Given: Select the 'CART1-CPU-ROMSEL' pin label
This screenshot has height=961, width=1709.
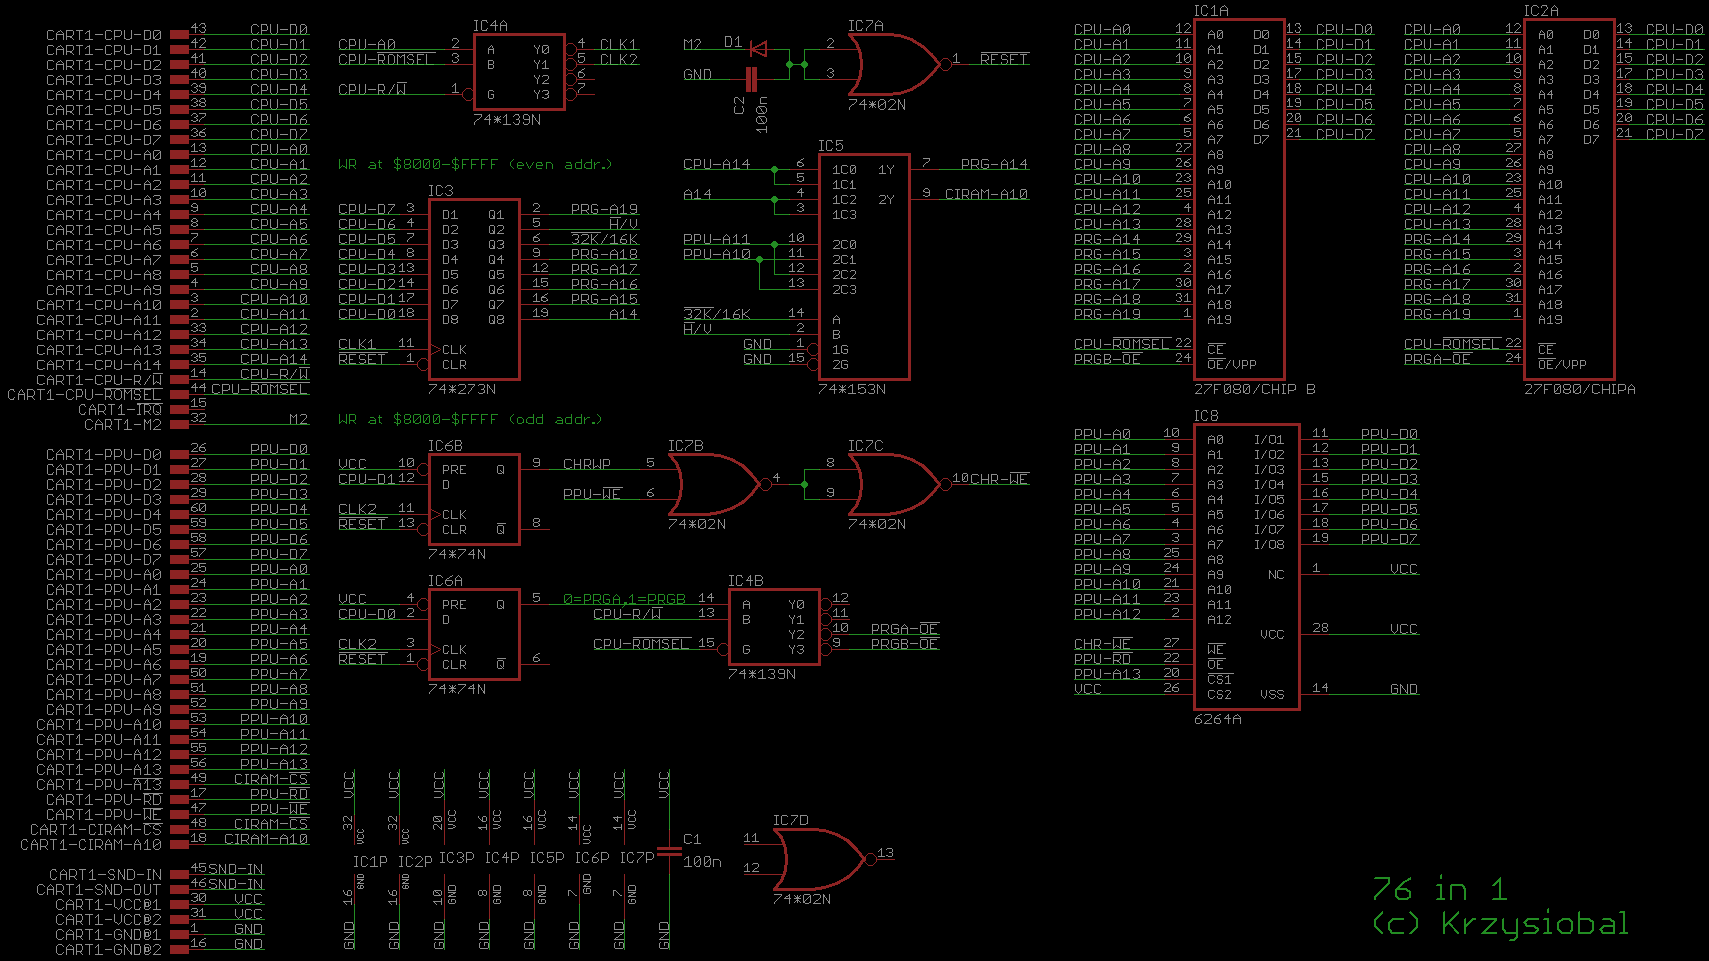Looking at the screenshot, I should [84, 395].
